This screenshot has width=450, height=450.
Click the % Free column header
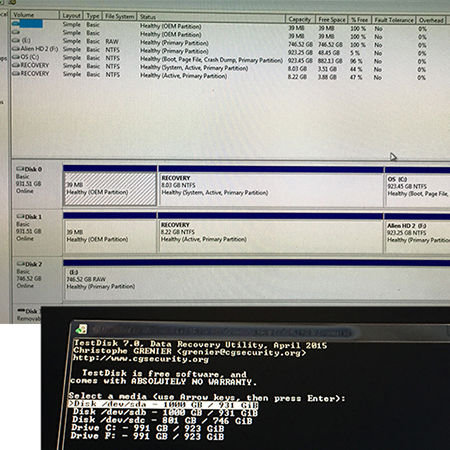coord(359,20)
